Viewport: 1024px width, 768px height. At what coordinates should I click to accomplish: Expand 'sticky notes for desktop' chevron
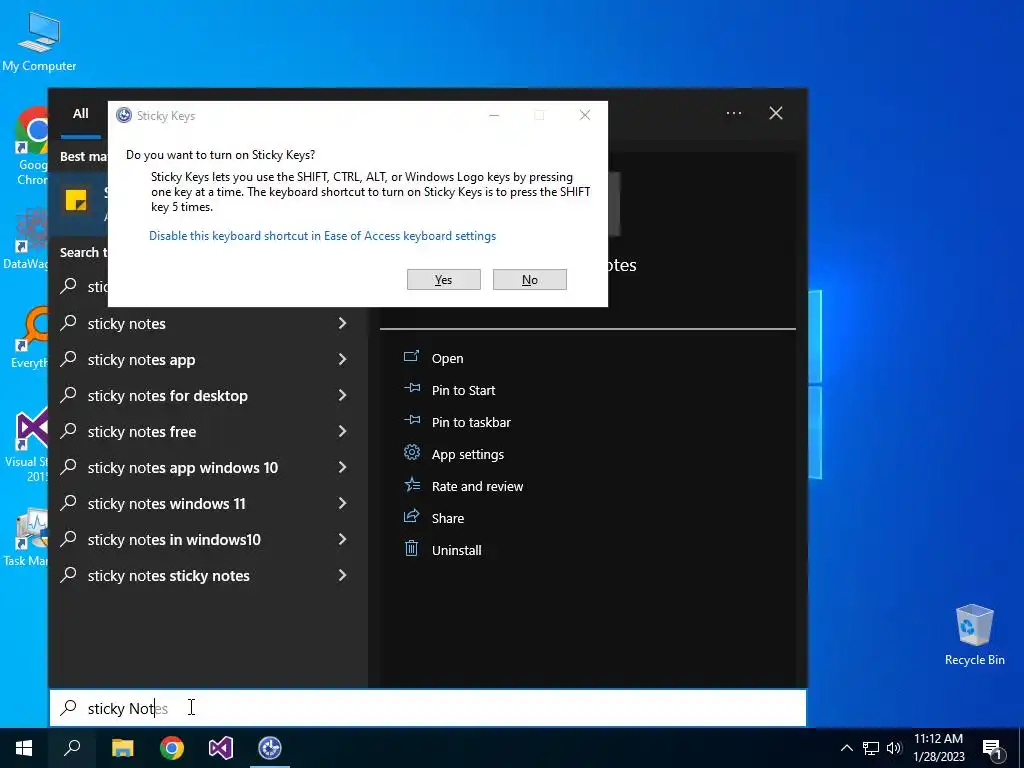[x=342, y=395]
